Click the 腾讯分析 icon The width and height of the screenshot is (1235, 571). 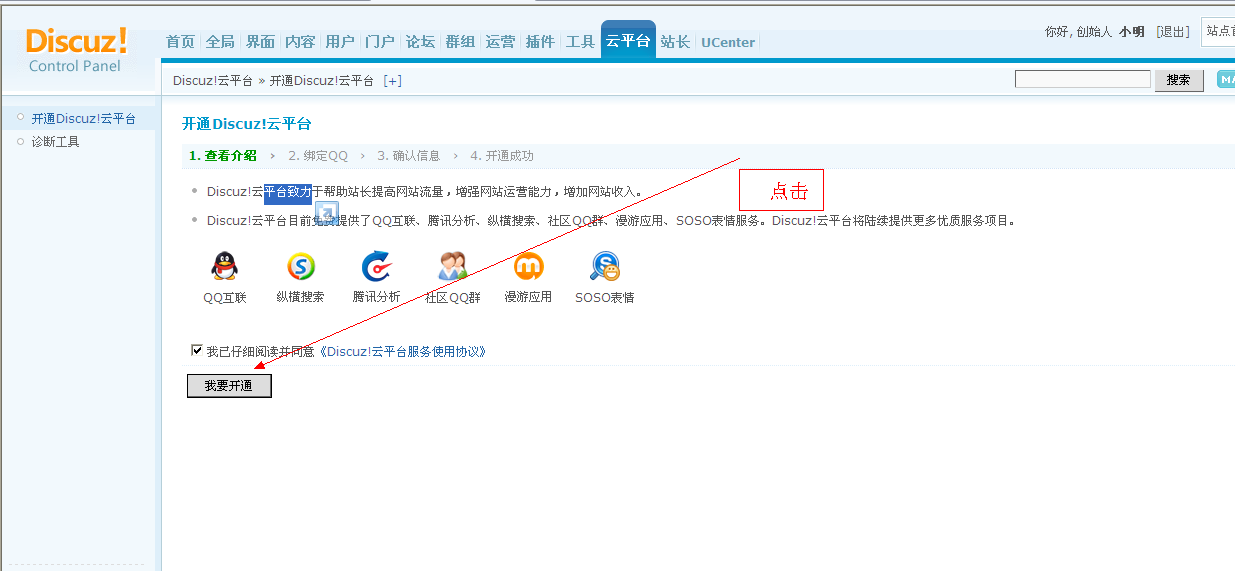tap(376, 266)
